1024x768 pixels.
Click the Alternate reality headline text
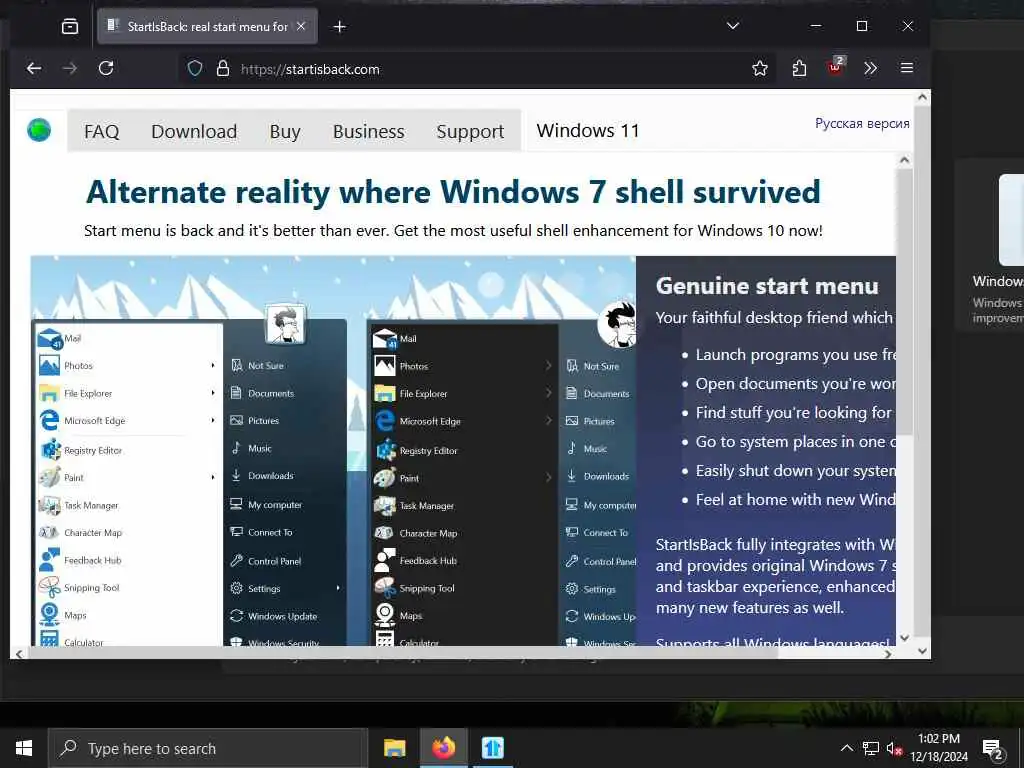pyautogui.click(x=453, y=192)
